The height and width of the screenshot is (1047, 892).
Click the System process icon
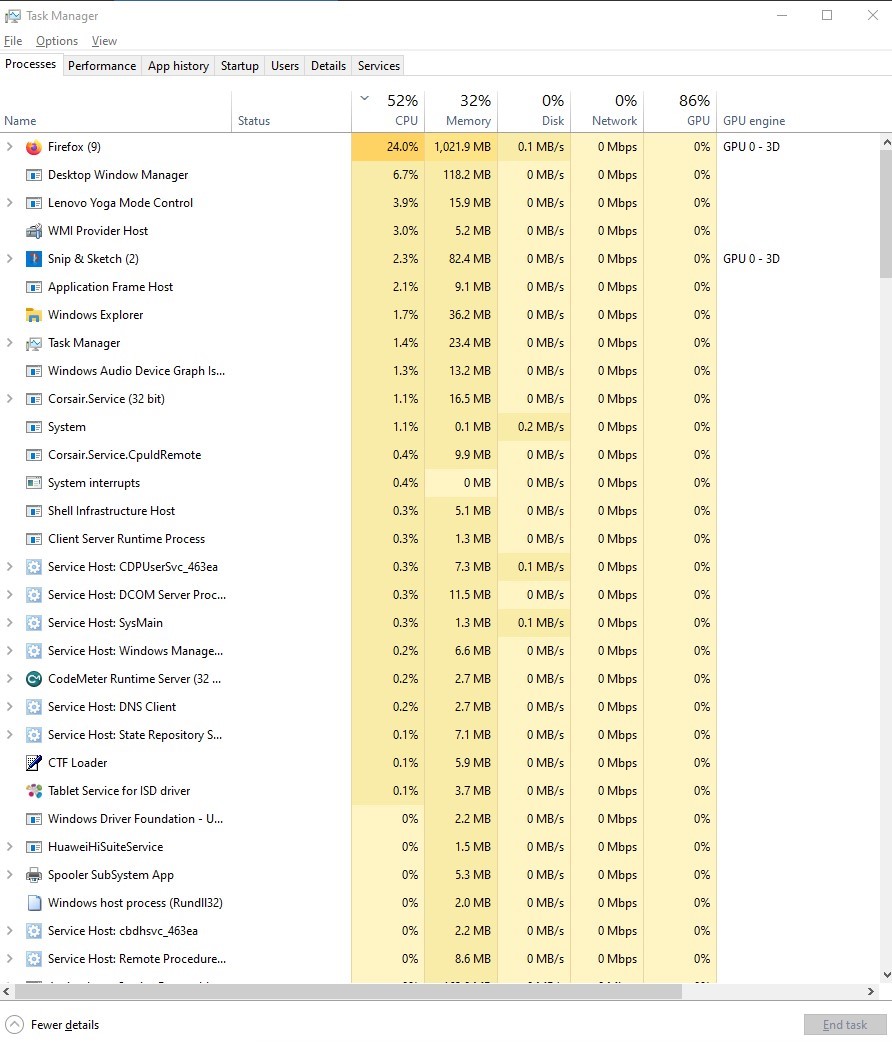point(33,427)
